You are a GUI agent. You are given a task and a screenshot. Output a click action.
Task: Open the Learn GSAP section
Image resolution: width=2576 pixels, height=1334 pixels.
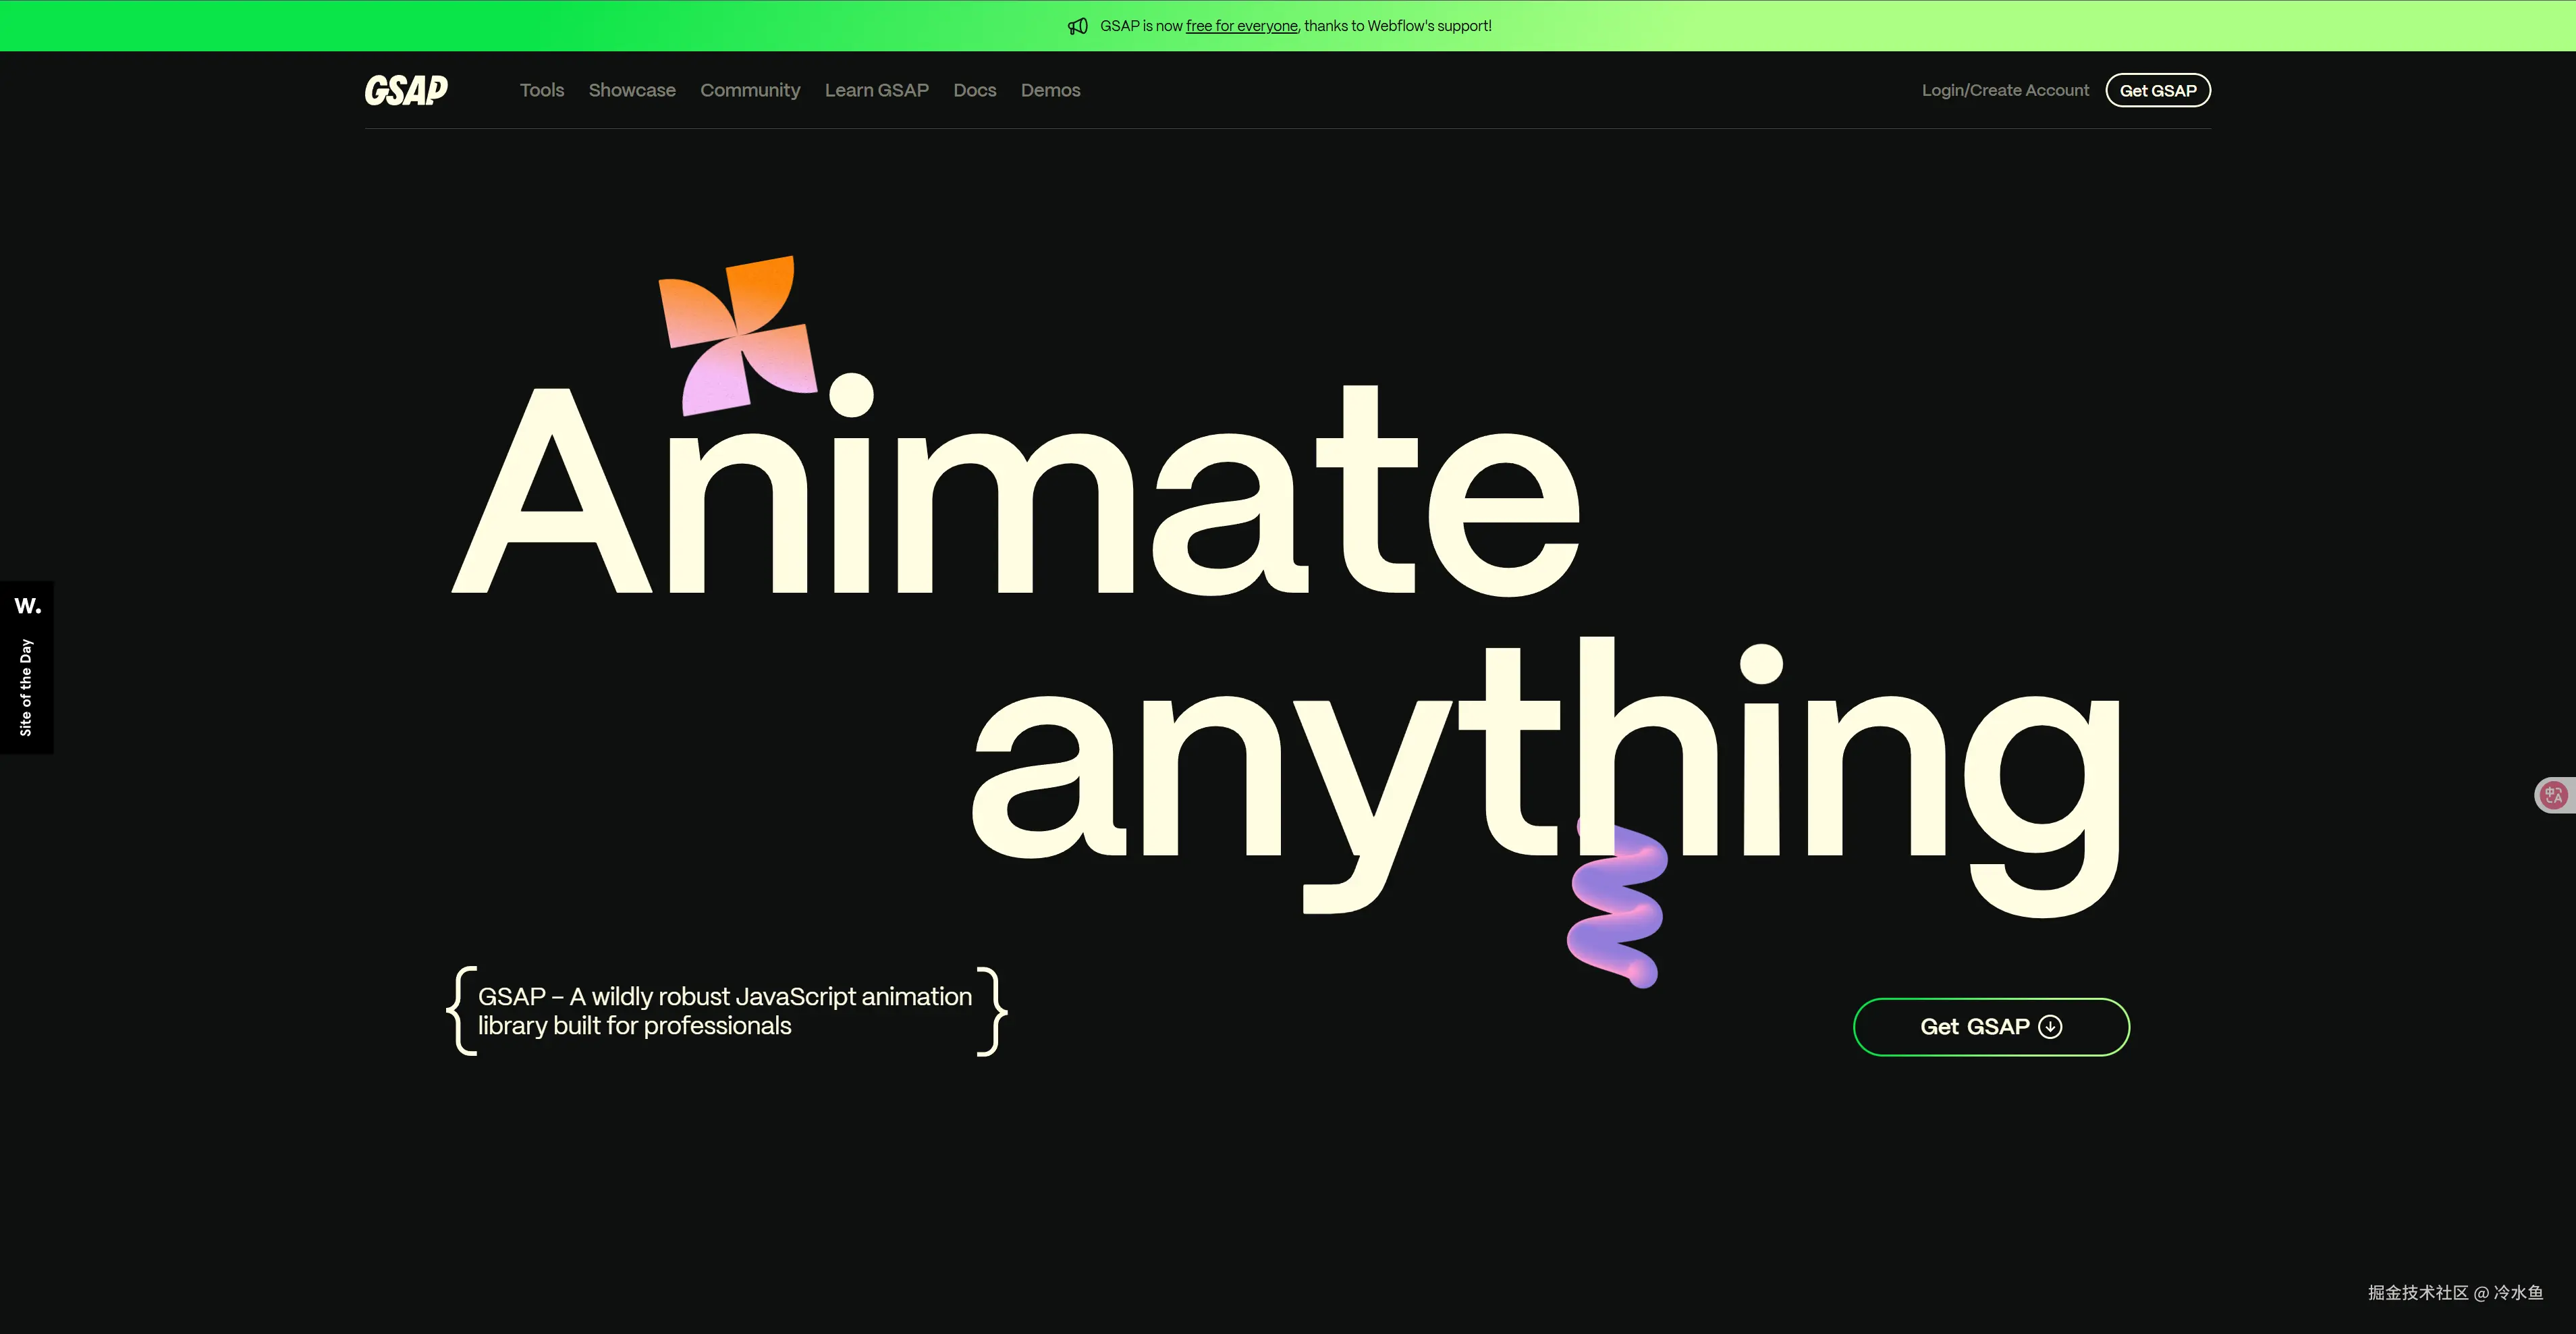click(877, 90)
